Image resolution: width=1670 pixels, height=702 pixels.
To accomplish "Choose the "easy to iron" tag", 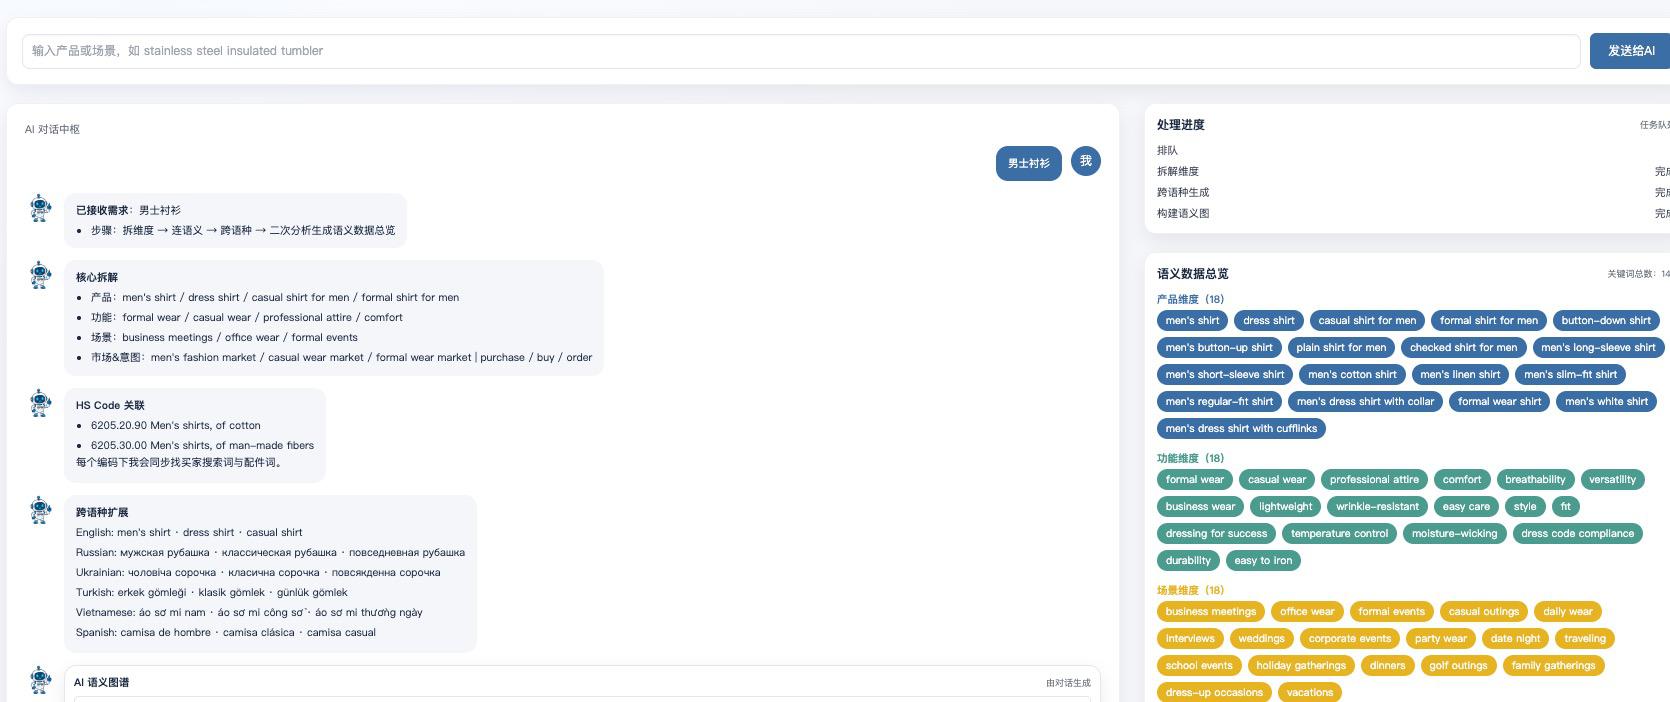I will [1262, 561].
